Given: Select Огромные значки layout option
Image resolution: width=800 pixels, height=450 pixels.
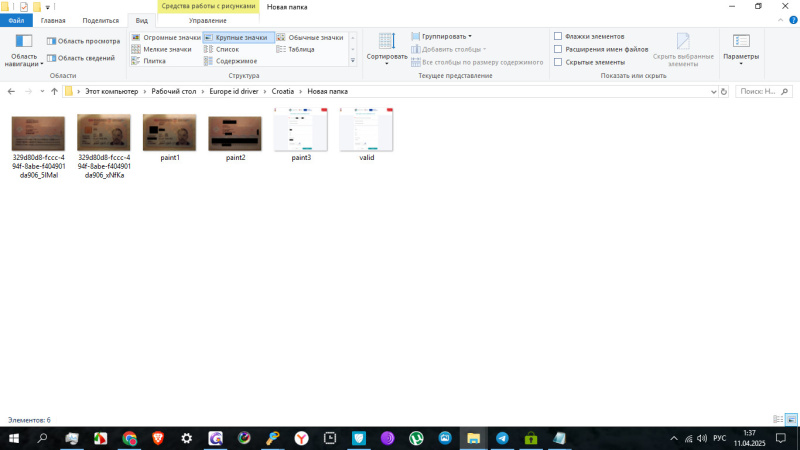Looking at the screenshot, I should click(x=166, y=37).
